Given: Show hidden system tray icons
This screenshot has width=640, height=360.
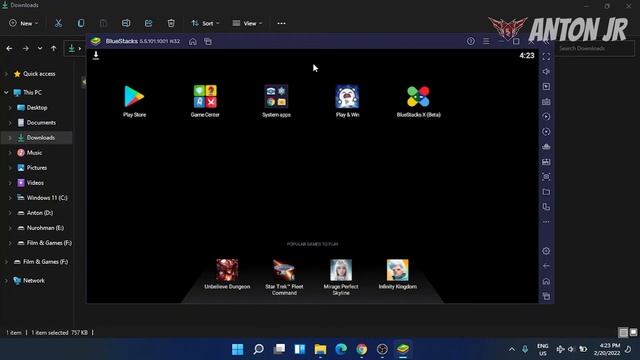Looking at the screenshot, I should 511,349.
